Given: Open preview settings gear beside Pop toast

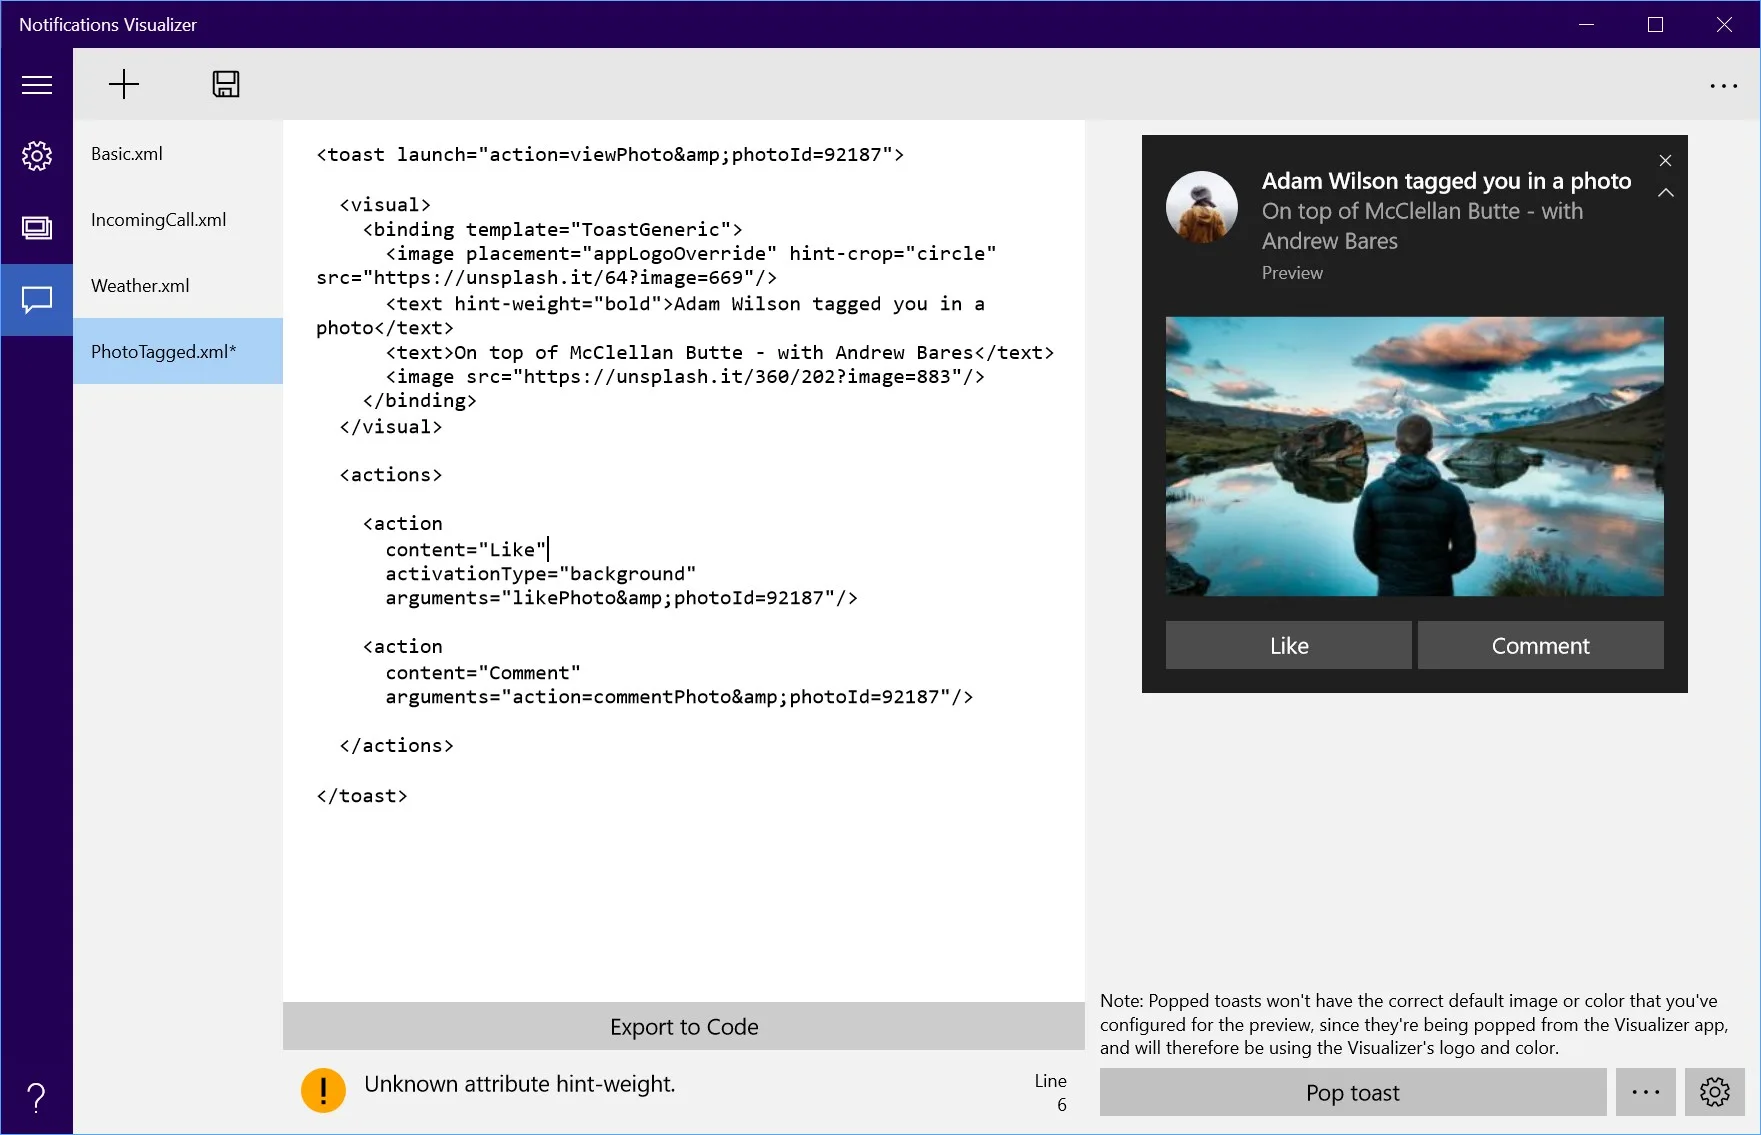Looking at the screenshot, I should tap(1714, 1092).
